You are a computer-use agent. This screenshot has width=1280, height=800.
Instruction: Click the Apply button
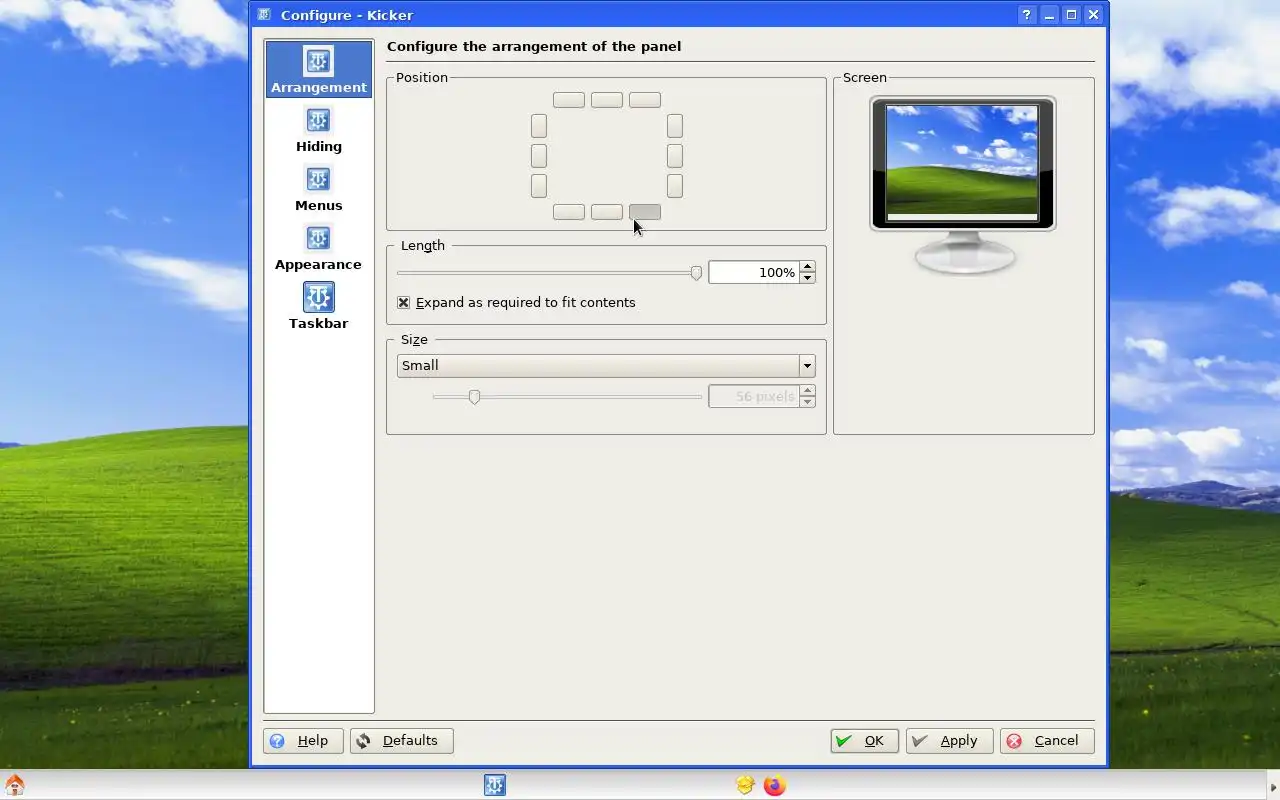pos(949,741)
